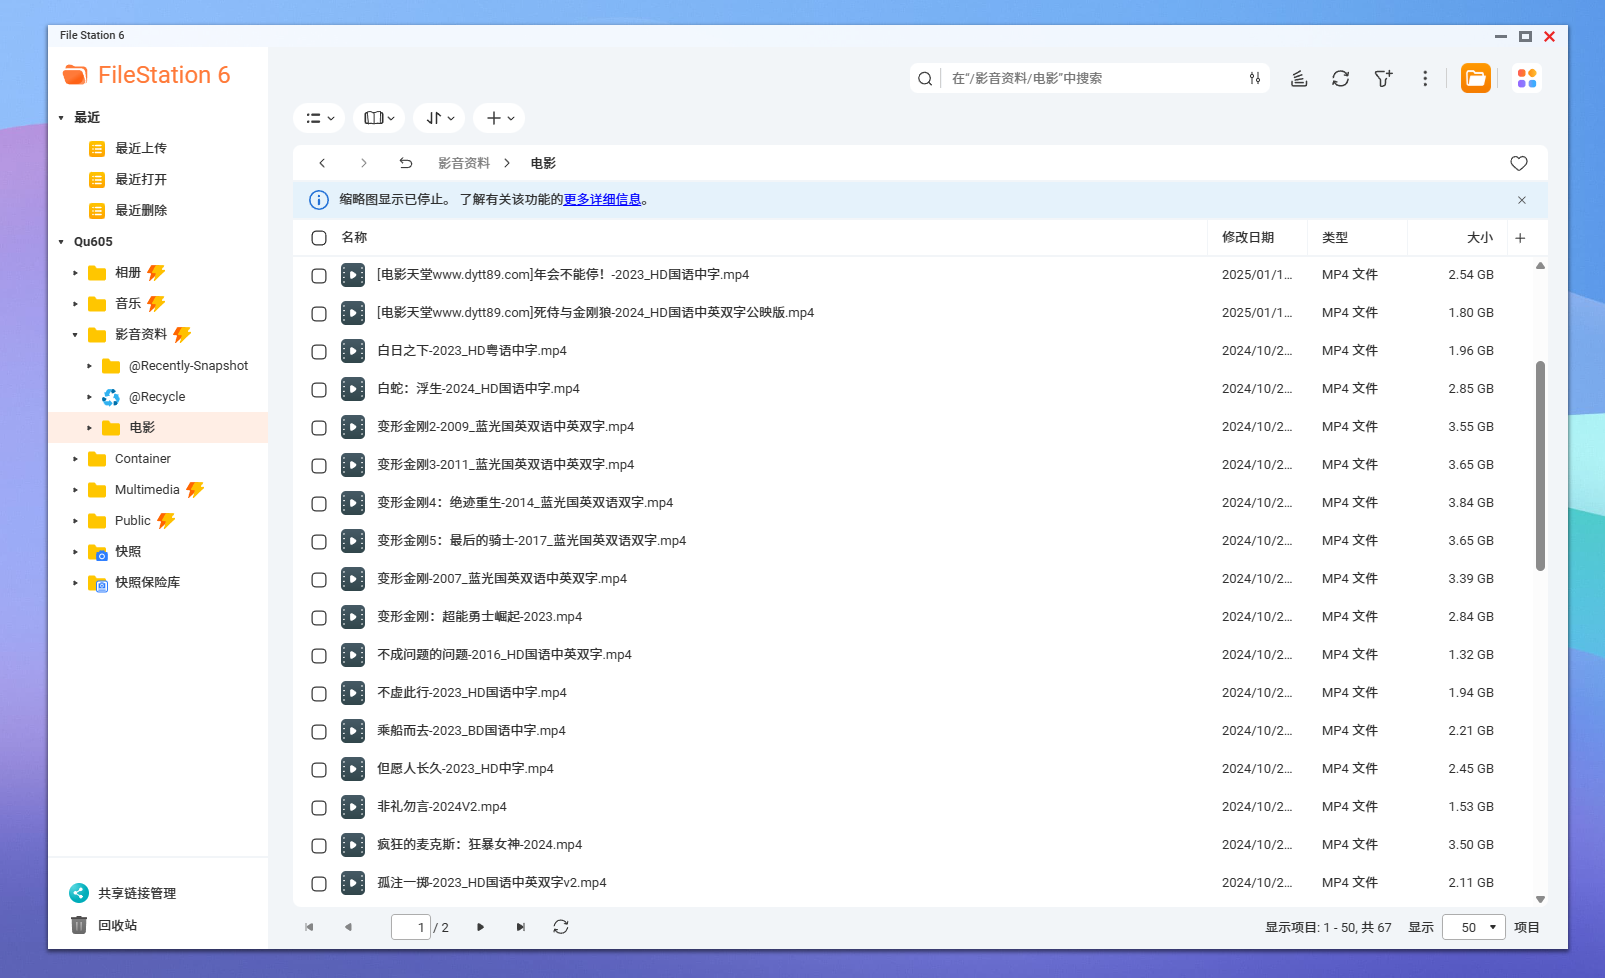The width and height of the screenshot is (1605, 978).
Task: Click the file list vertical scrollbar
Action: (1540, 466)
